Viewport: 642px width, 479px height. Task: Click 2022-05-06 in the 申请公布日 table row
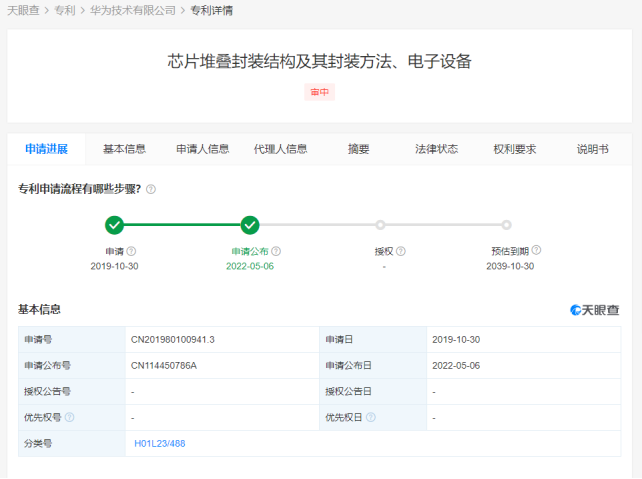[456, 366]
